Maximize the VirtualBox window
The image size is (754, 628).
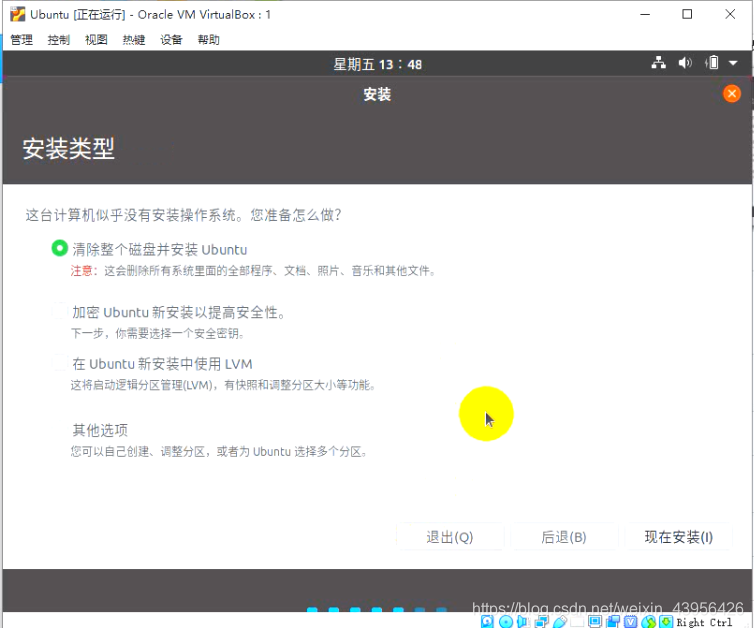tap(687, 14)
